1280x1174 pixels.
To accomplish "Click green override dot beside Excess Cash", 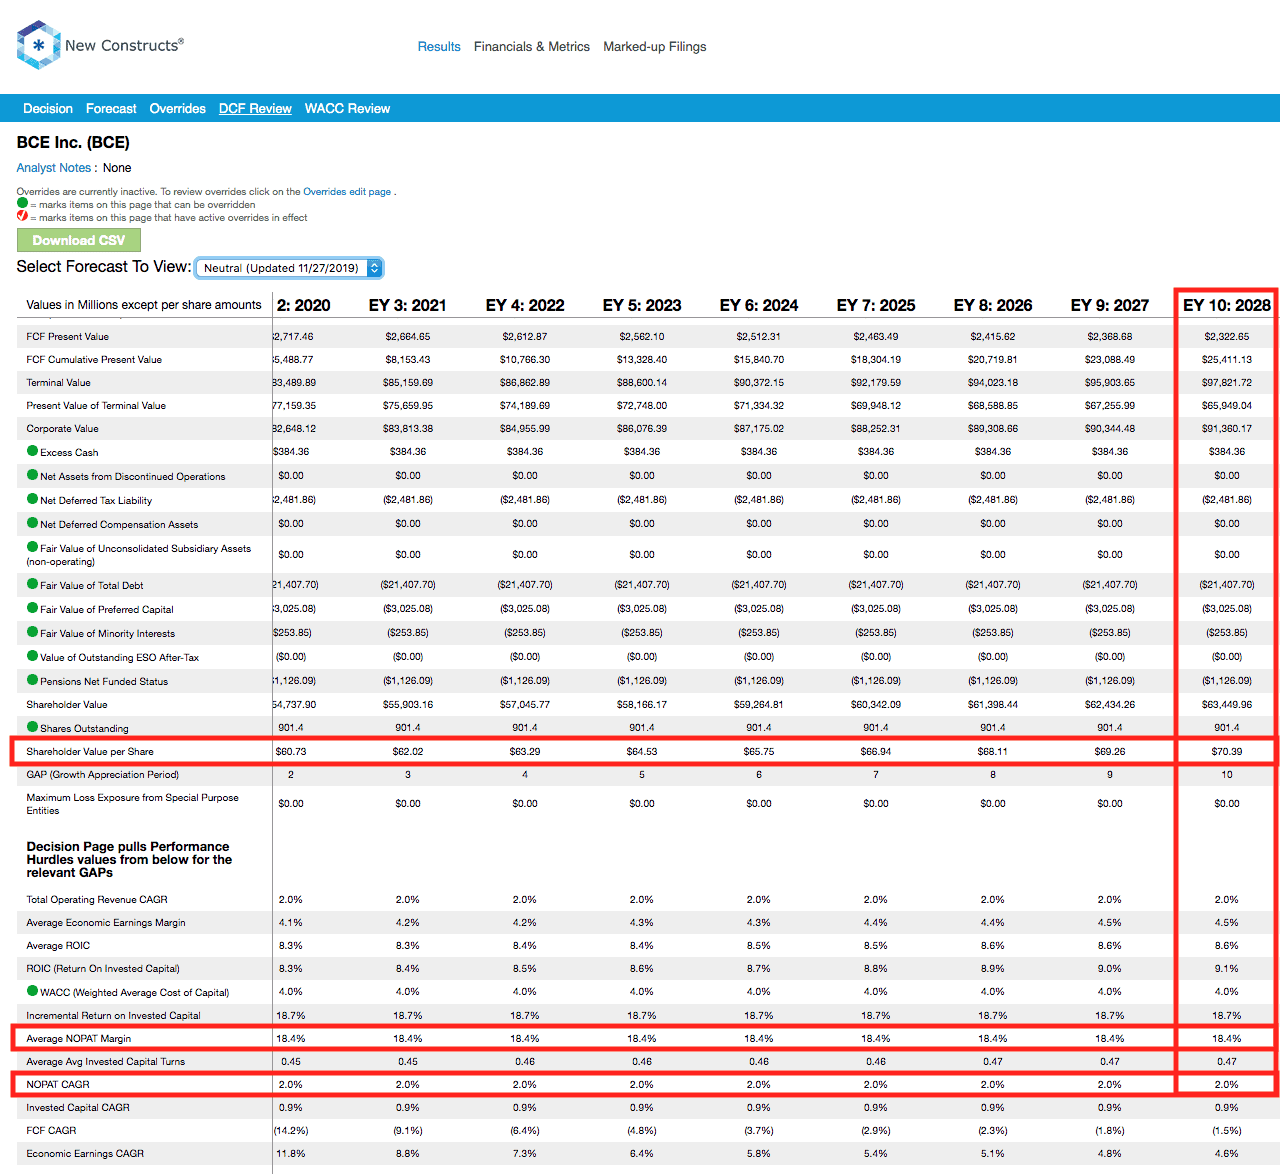I will pyautogui.click(x=32, y=451).
